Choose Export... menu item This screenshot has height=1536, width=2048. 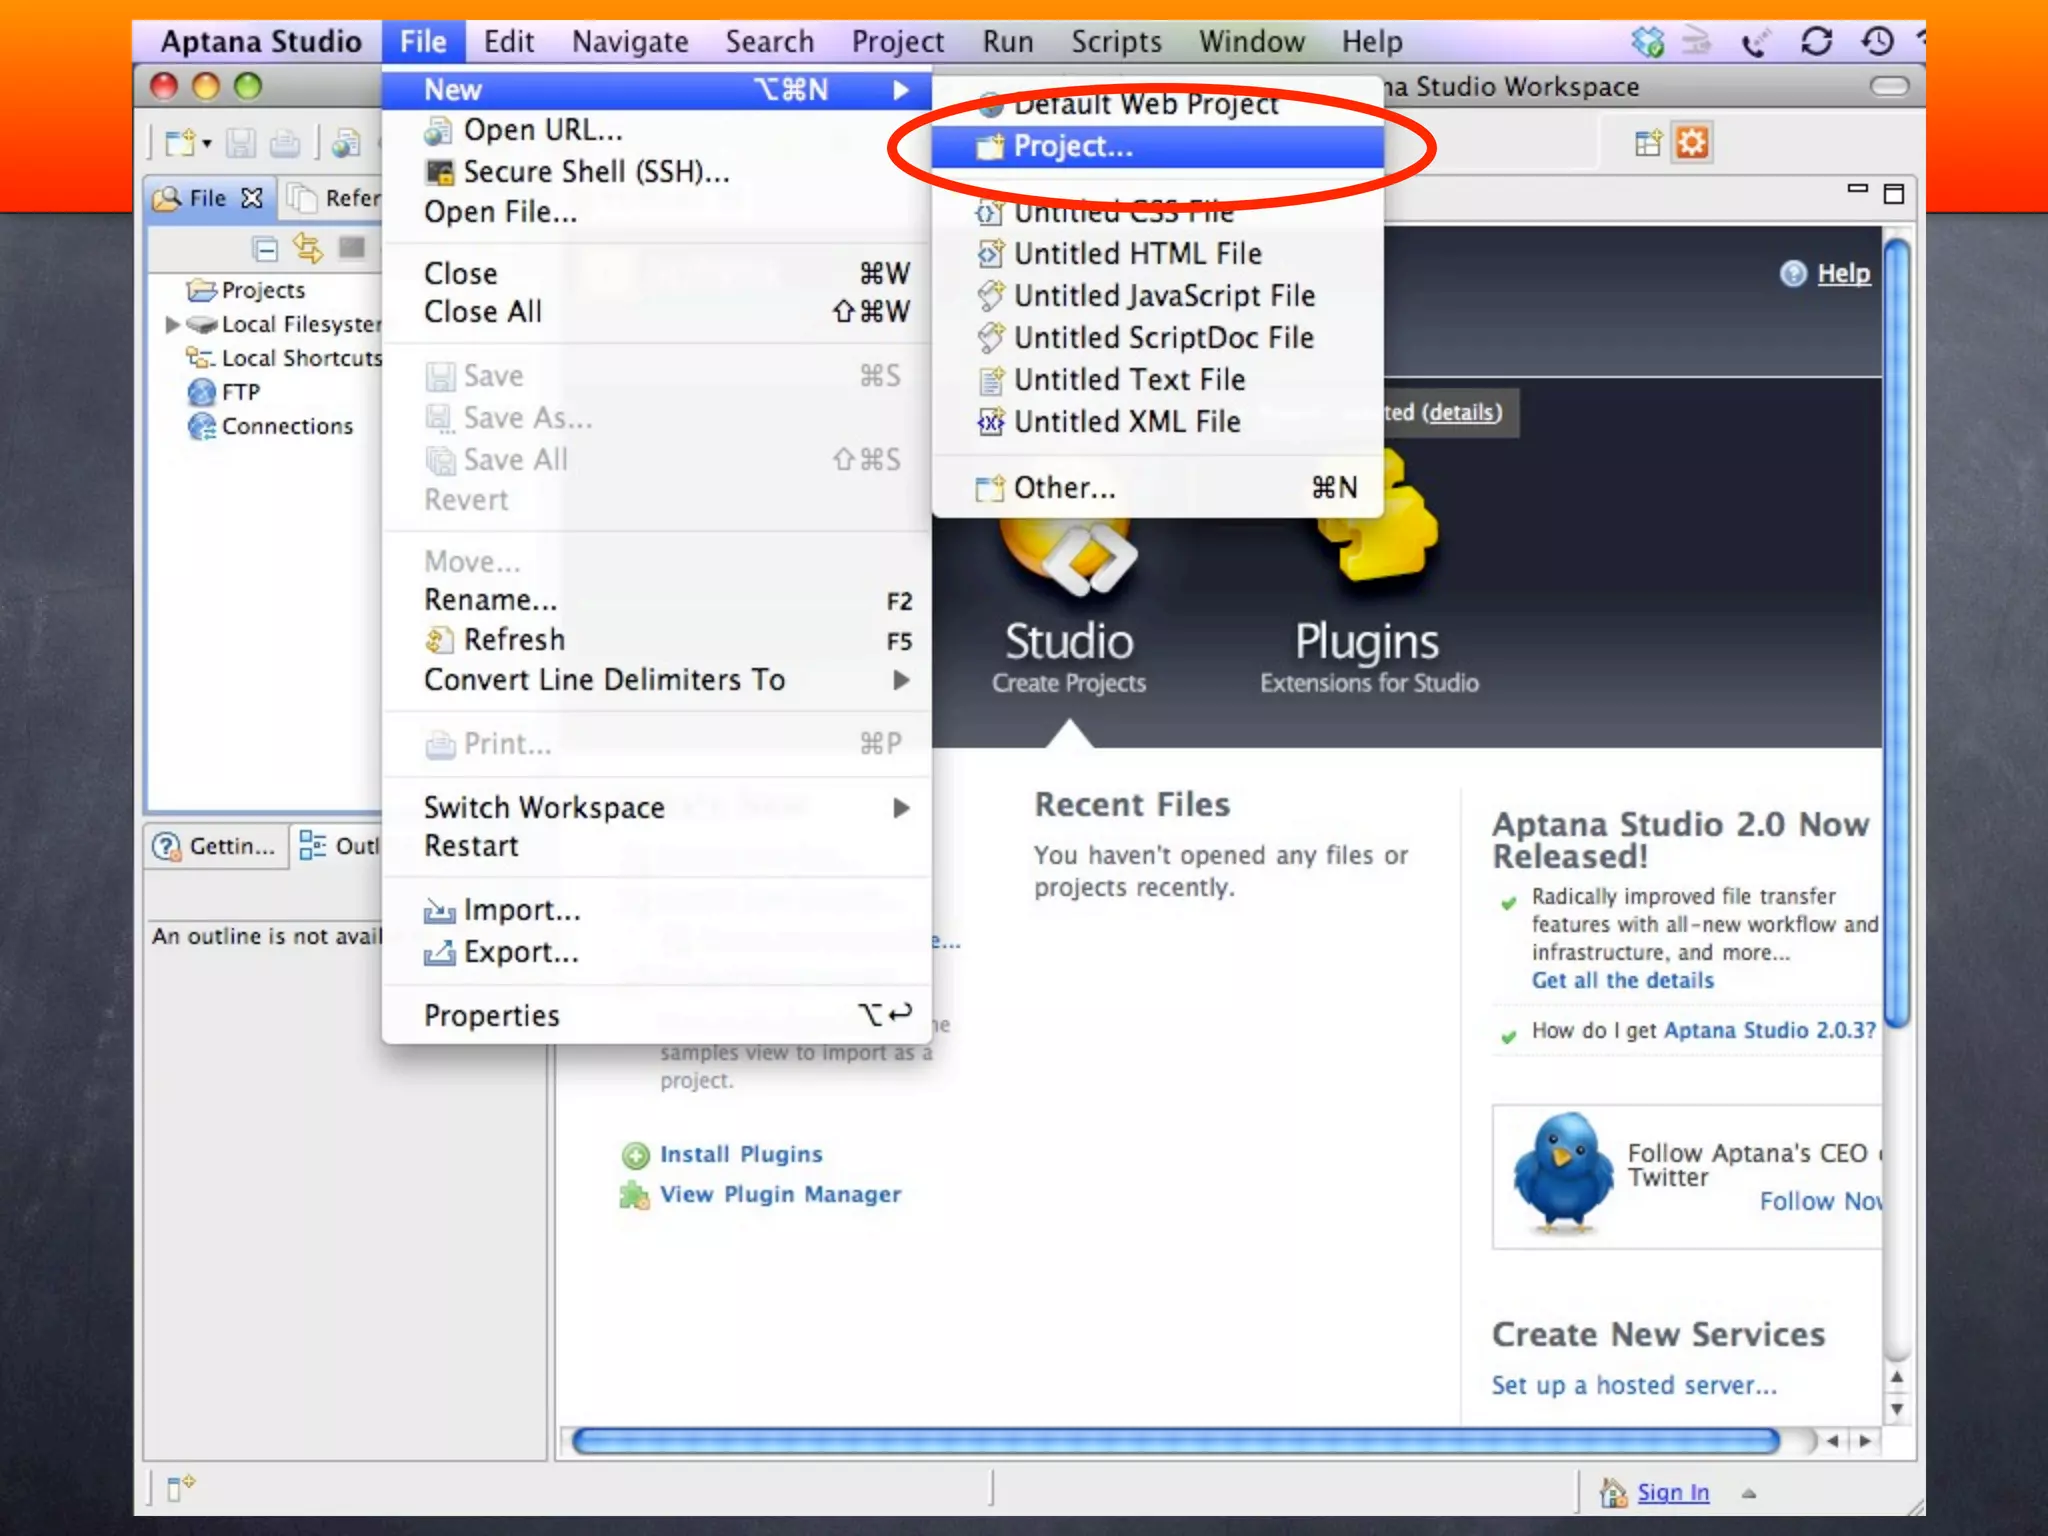tap(656, 952)
